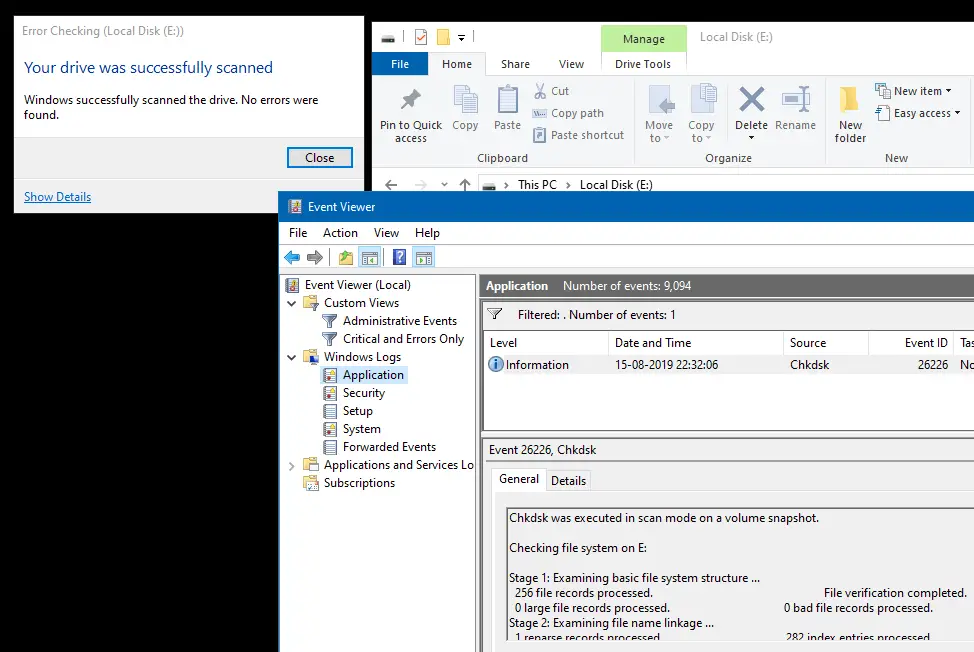Click Properties checkmark icon in Explorer quick access toolbar

421,37
